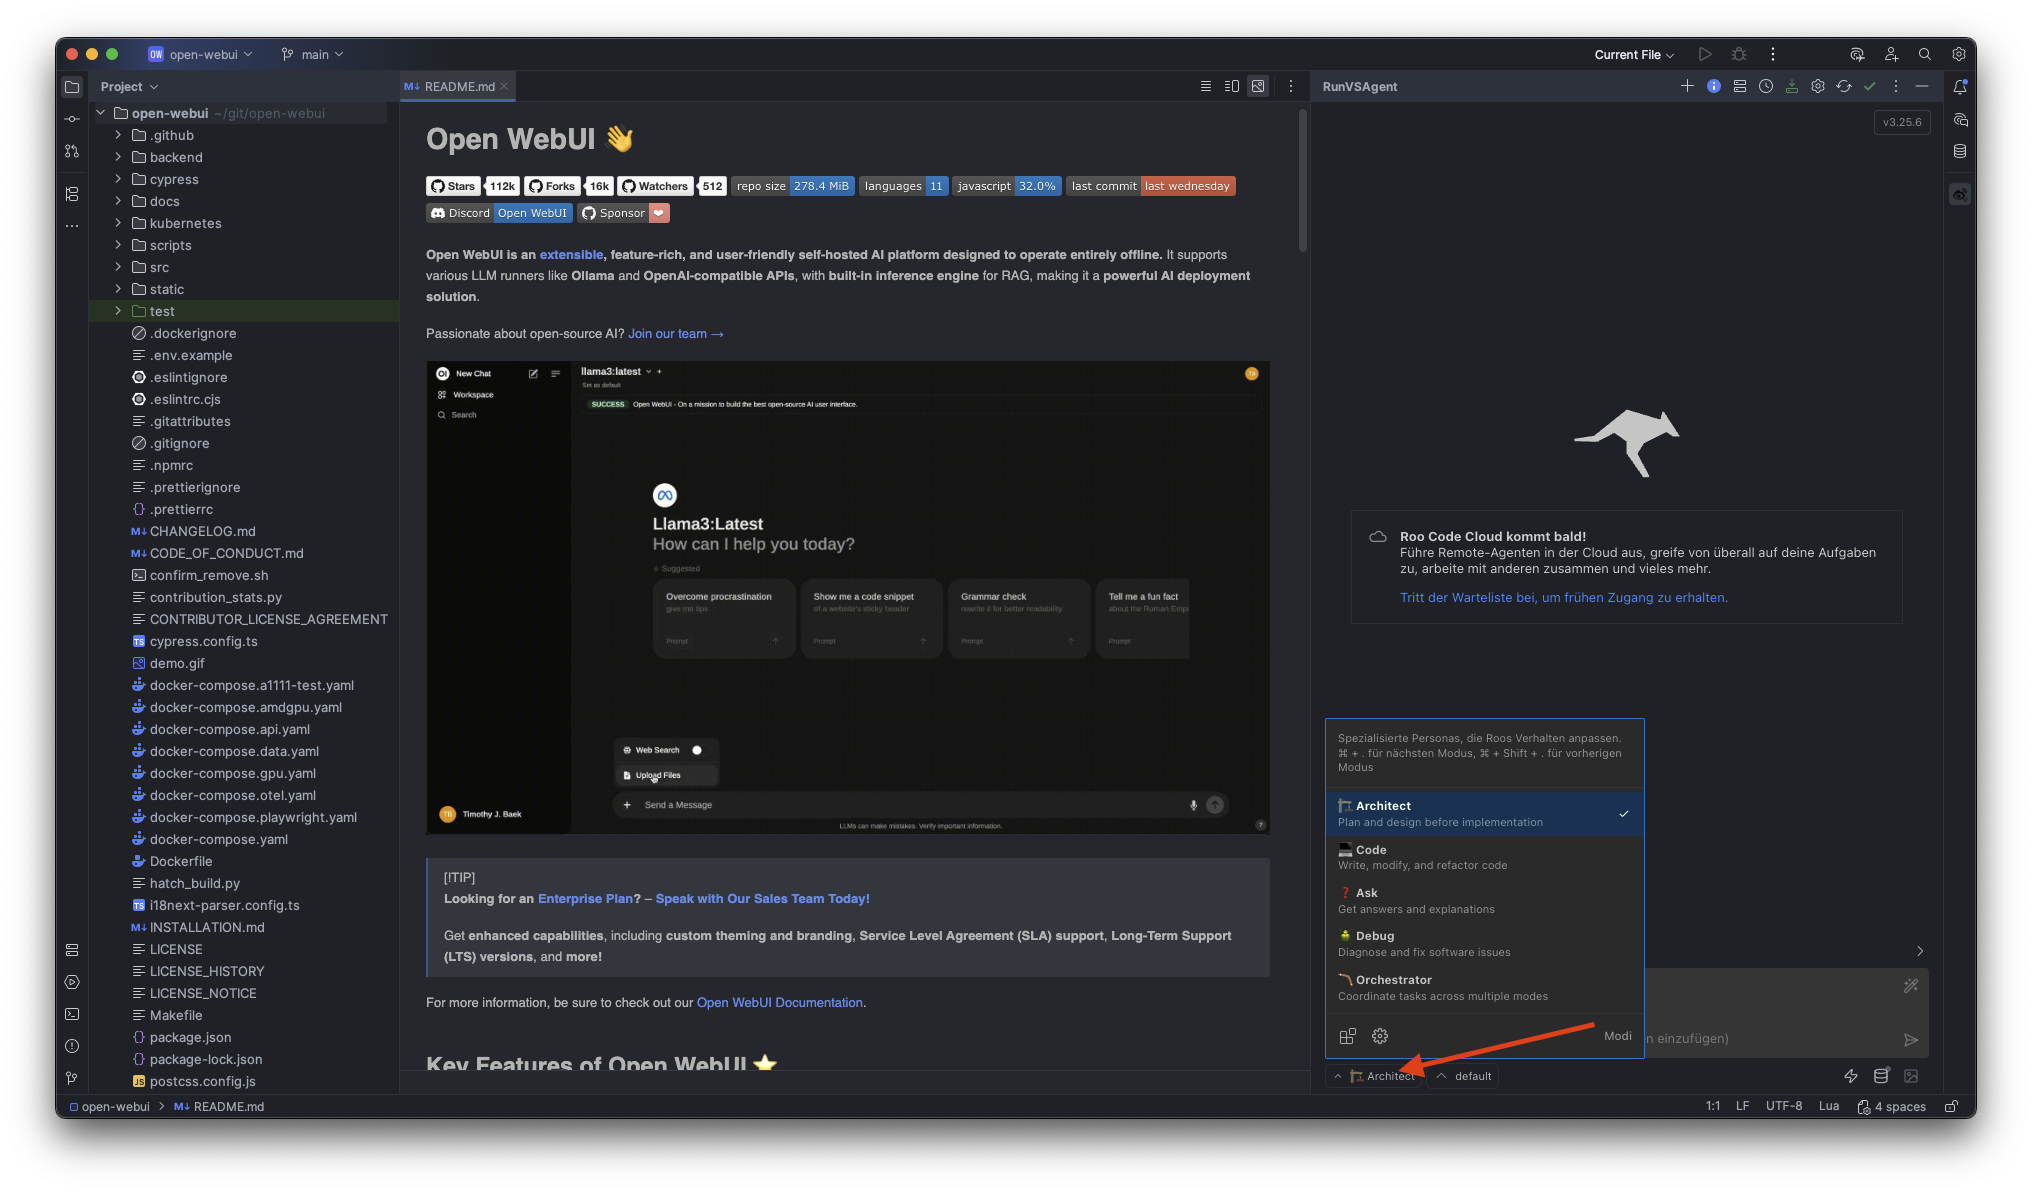Open the default API profile dropdown
Screen dimensions: 2032x1192
click(x=1463, y=1076)
